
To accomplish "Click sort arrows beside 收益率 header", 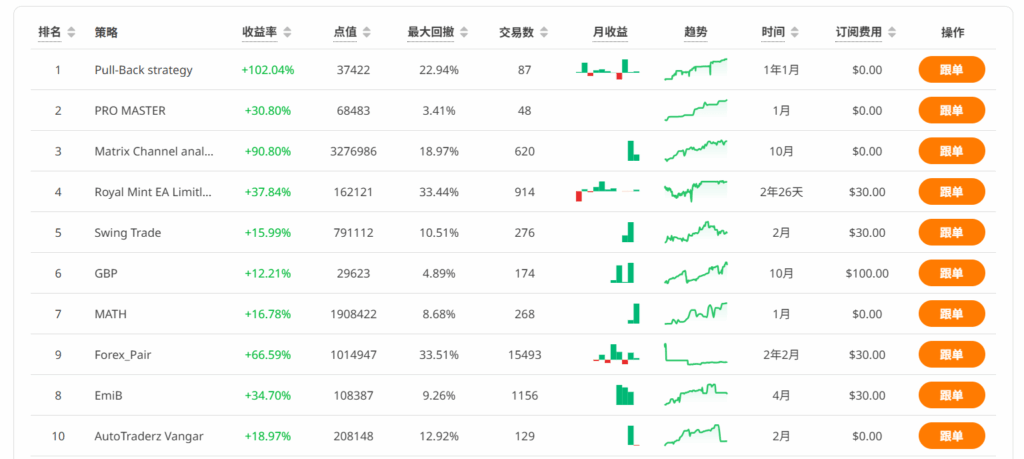I will point(288,32).
